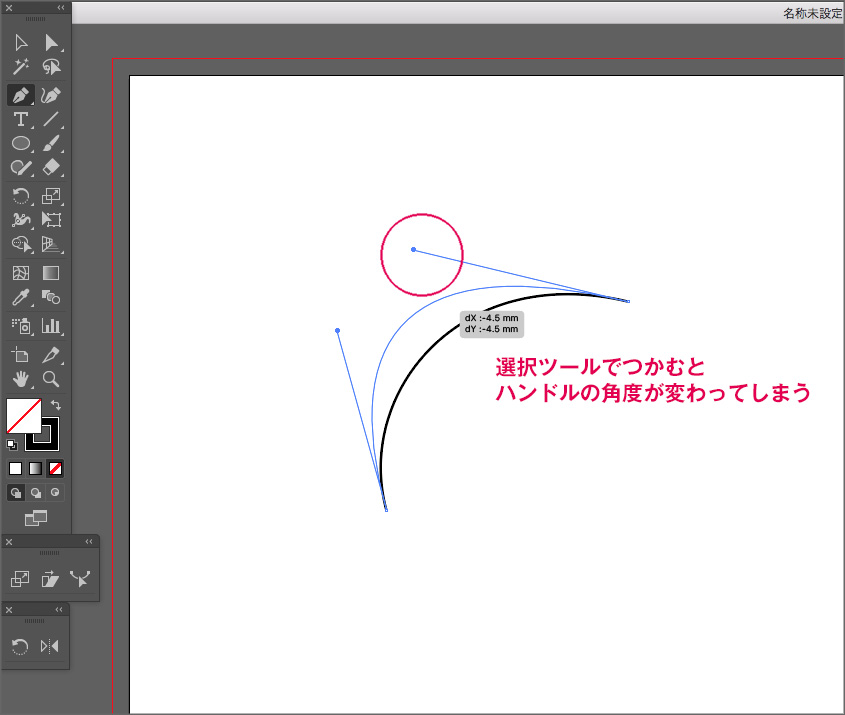
Task: Close the Rotate/Reflect floating panel
Action: pyautogui.click(x=9, y=610)
